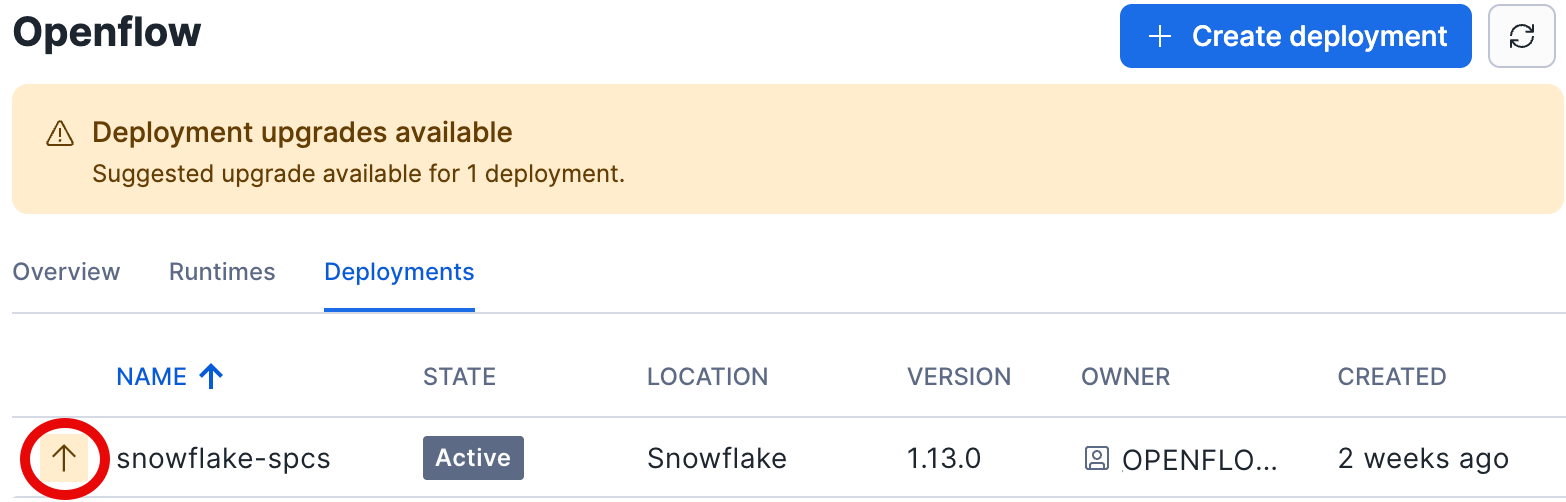This screenshot has height=502, width=1566.
Task: Switch to the Overview tab
Action: [66, 272]
